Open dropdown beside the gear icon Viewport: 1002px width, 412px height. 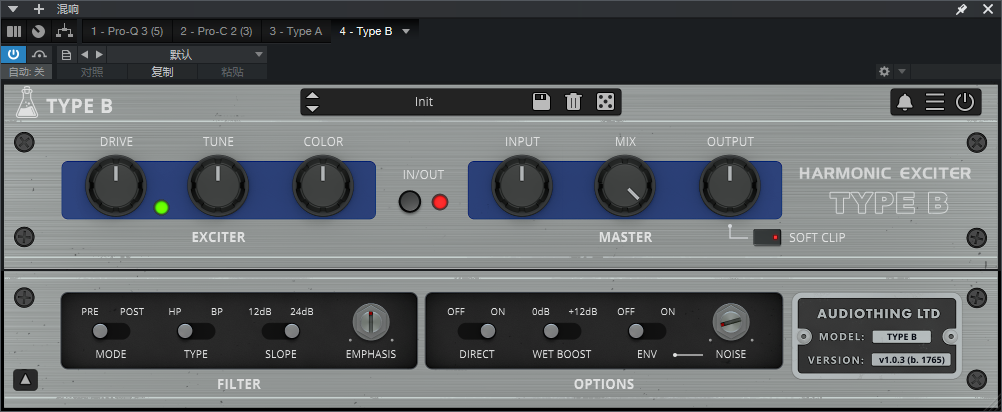point(902,72)
